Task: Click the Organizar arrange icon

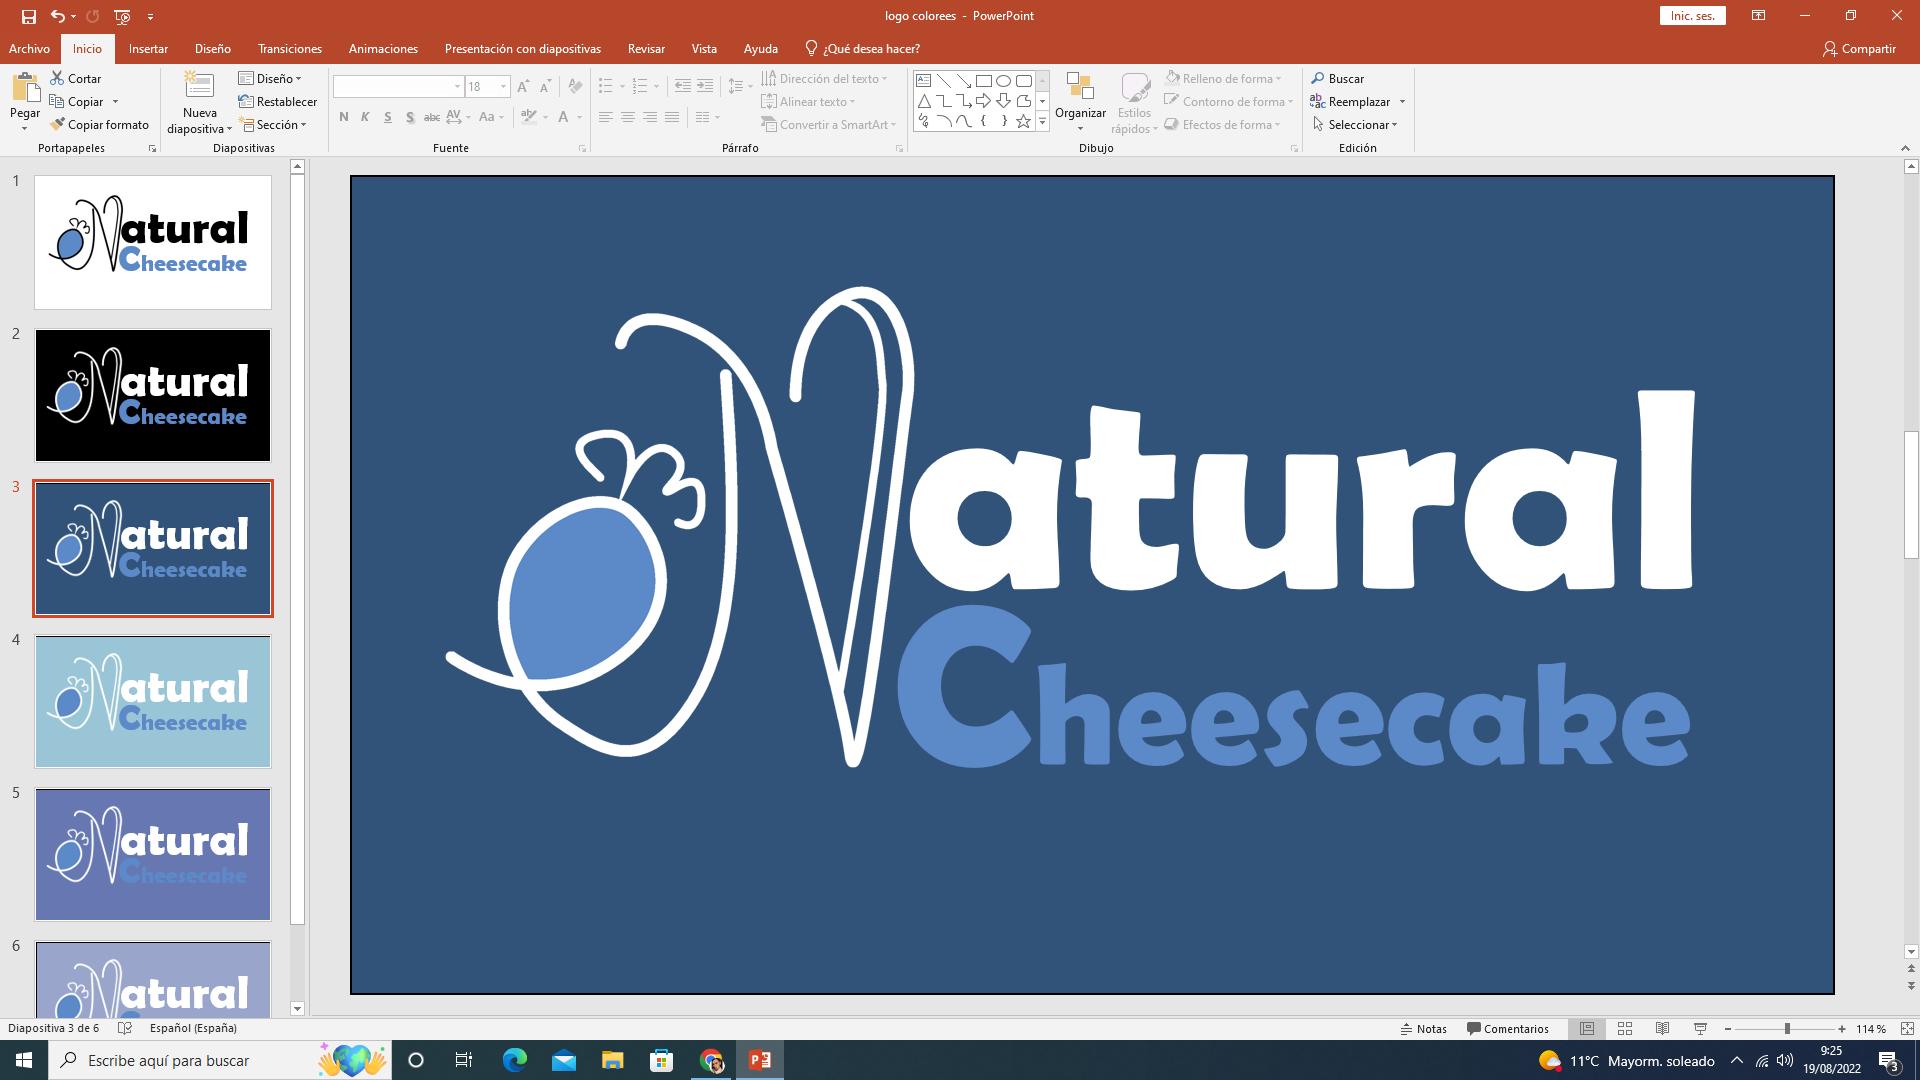Action: coord(1080,88)
